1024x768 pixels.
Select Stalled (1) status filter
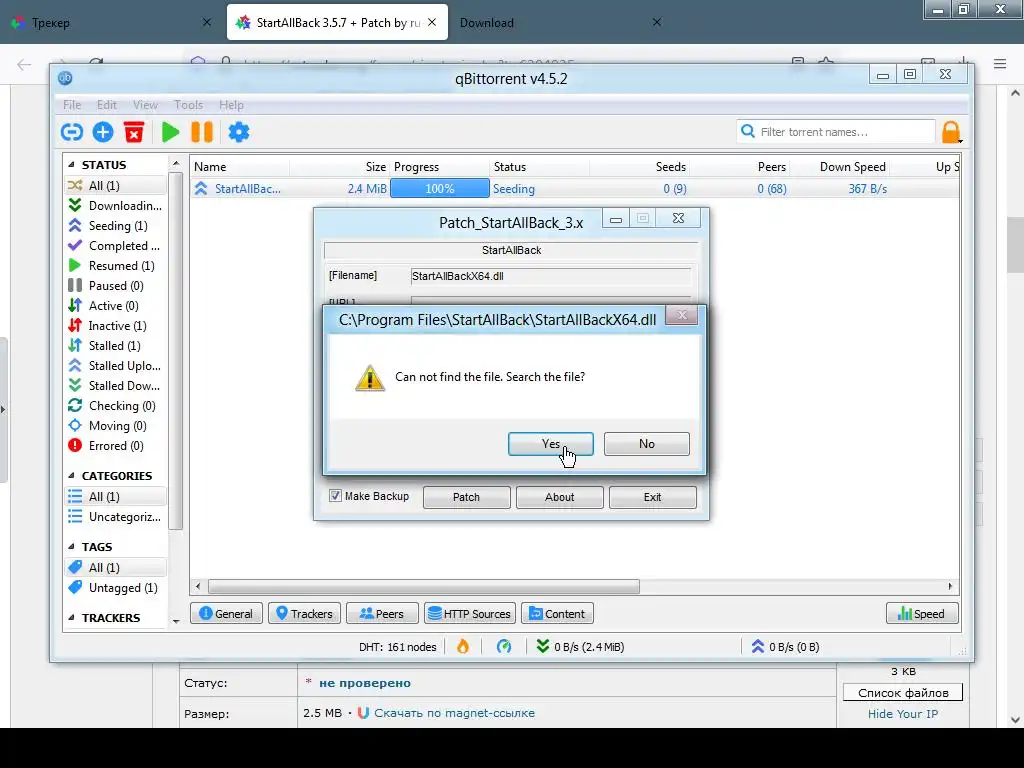[115, 345]
